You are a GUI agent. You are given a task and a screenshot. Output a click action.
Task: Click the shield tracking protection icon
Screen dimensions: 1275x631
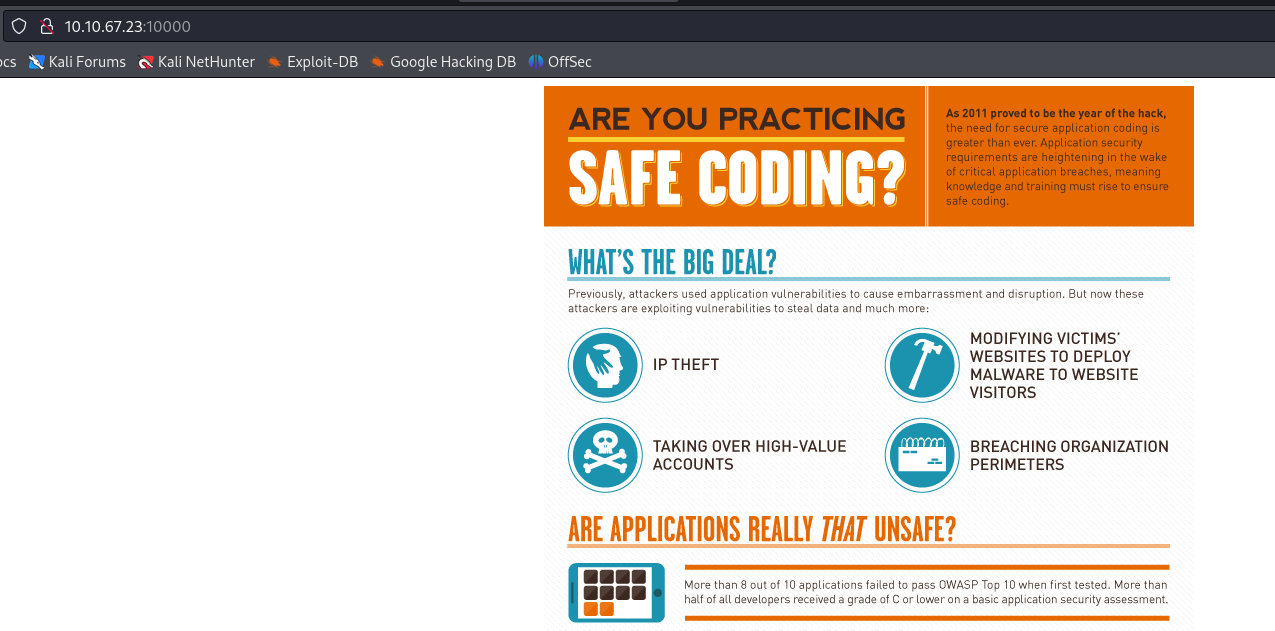[x=19, y=27]
